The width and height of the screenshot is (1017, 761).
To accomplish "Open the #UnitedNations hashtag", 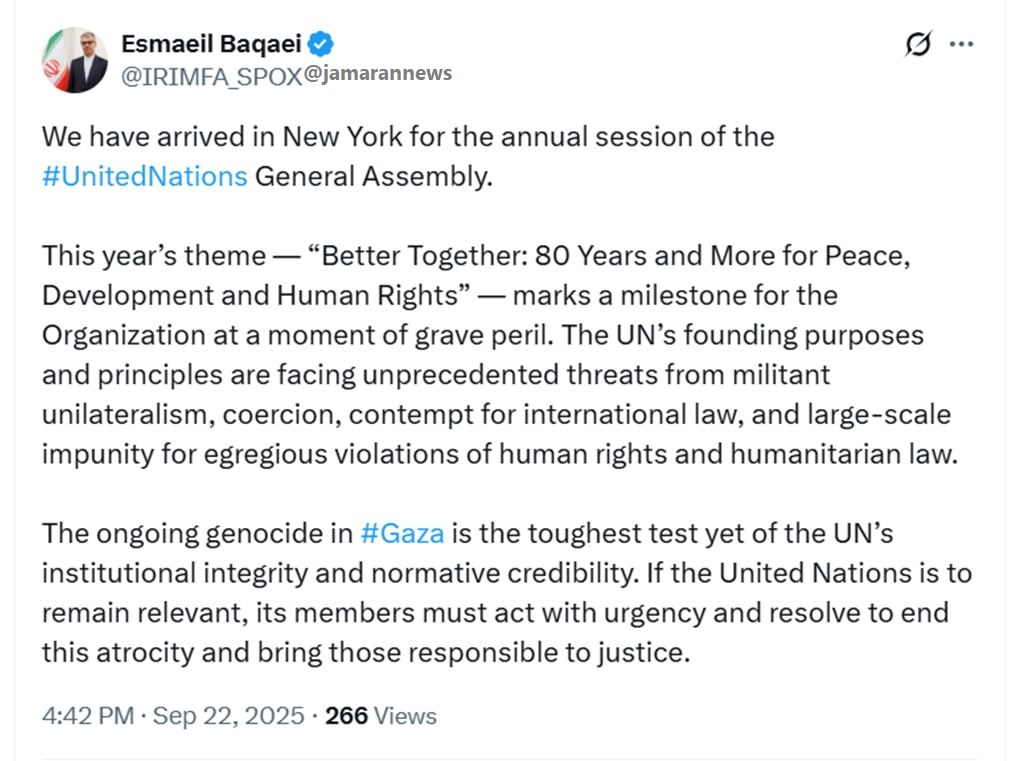I will [144, 176].
